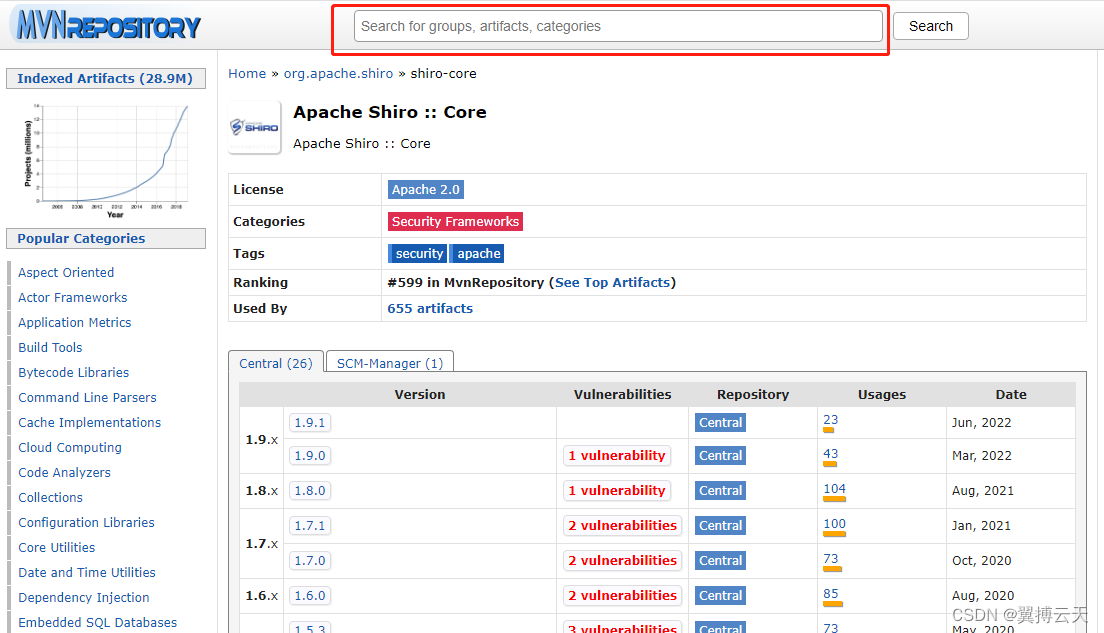Screen dimensions: 1104x633
Task: Focus the search groups, artifacts field
Action: tap(618, 26)
